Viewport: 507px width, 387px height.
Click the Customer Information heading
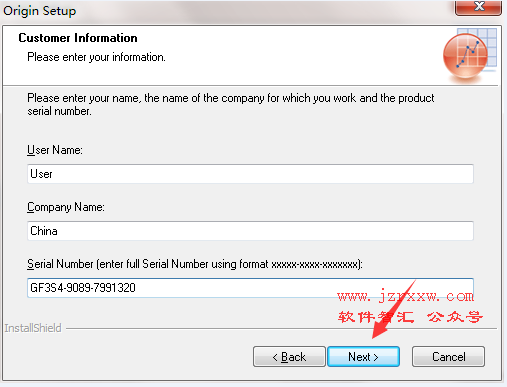click(78, 38)
